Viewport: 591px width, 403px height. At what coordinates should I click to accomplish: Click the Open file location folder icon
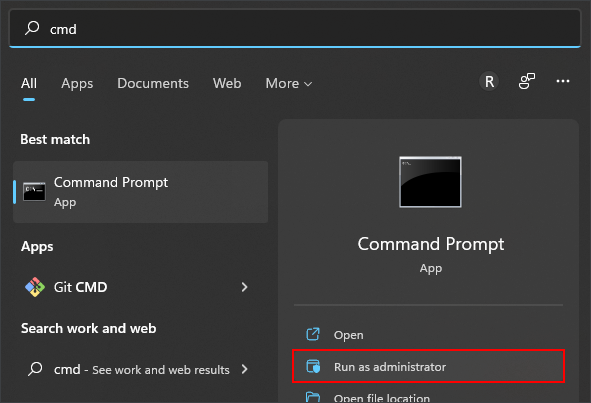click(313, 397)
